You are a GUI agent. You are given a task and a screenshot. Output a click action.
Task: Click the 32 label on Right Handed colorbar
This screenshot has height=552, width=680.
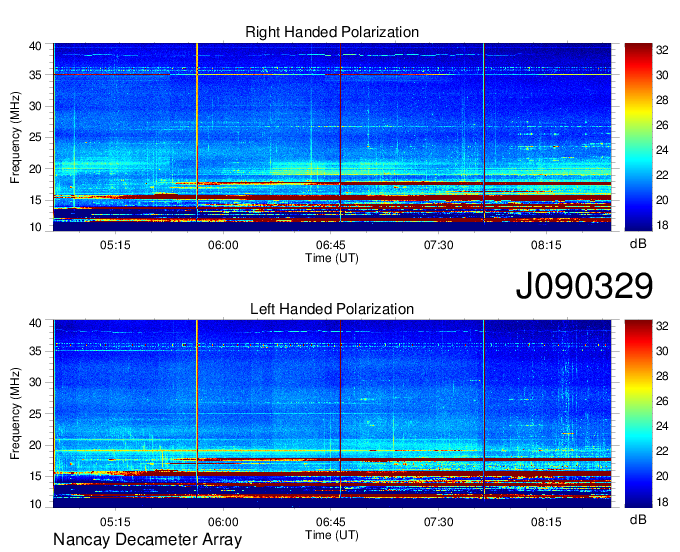click(662, 50)
